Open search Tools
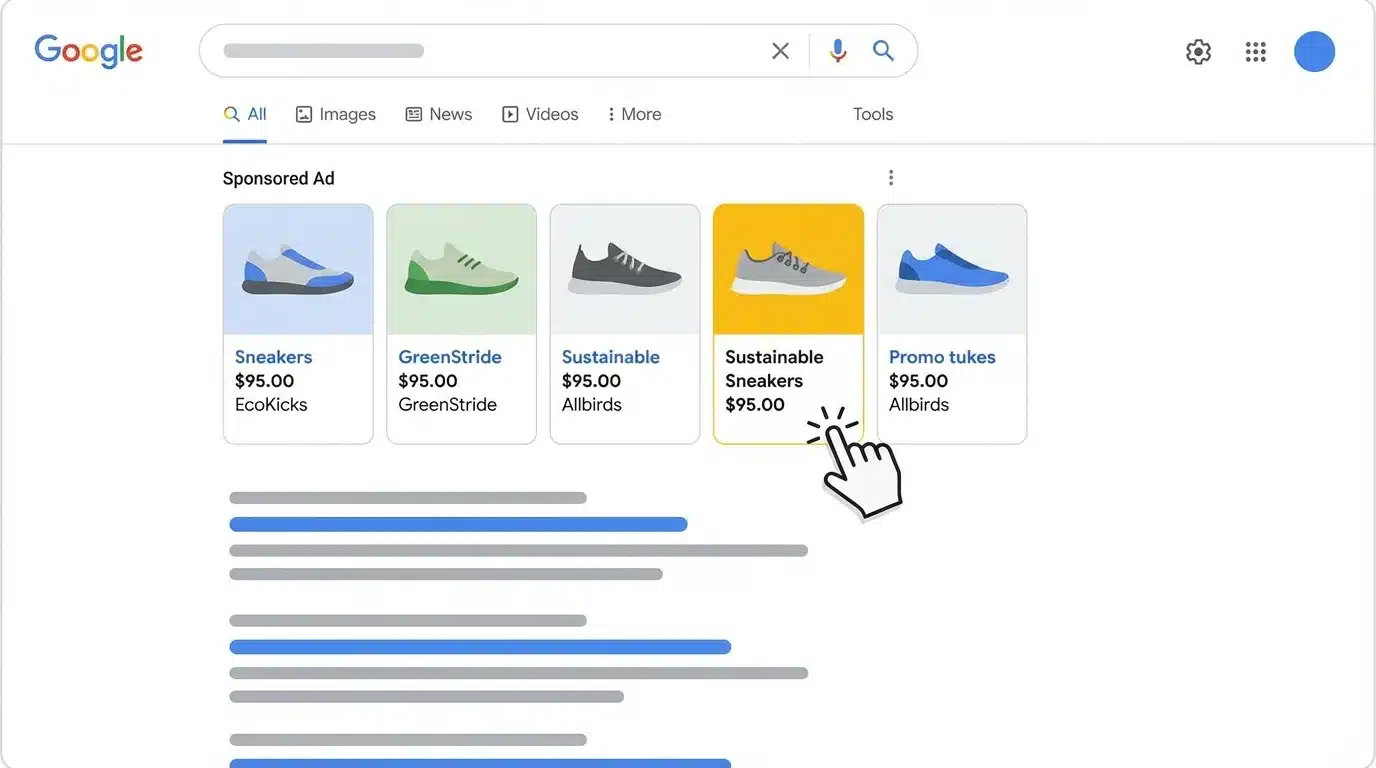 pyautogui.click(x=873, y=114)
